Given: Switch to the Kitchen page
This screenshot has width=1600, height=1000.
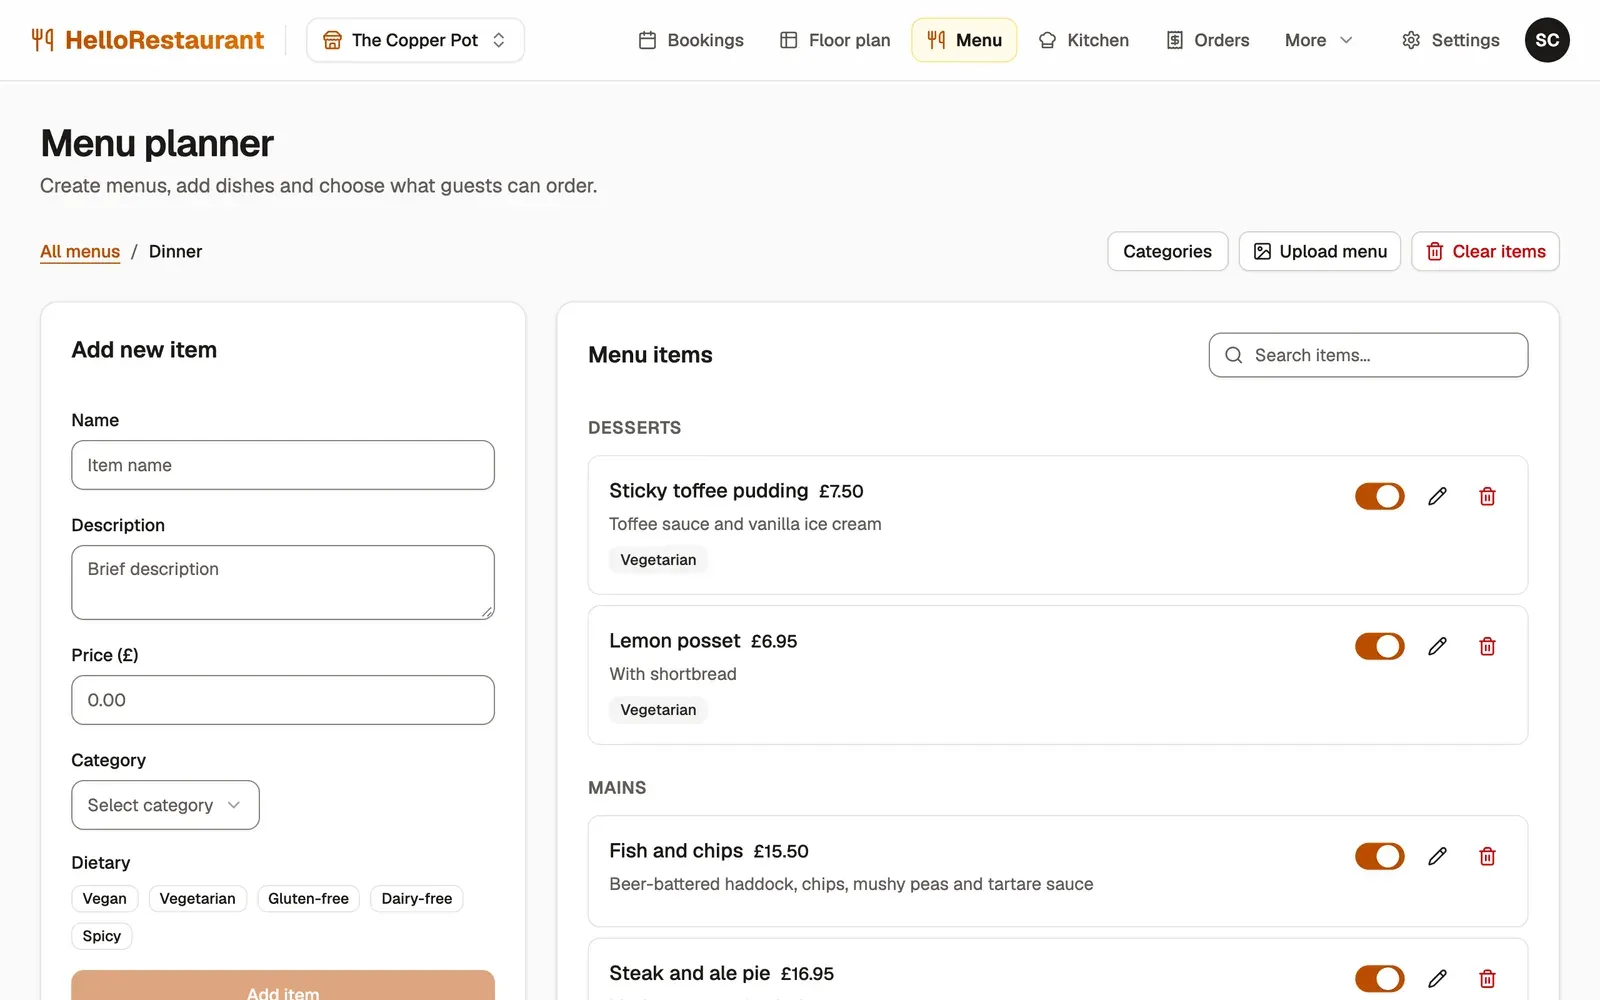Looking at the screenshot, I should tap(1084, 40).
